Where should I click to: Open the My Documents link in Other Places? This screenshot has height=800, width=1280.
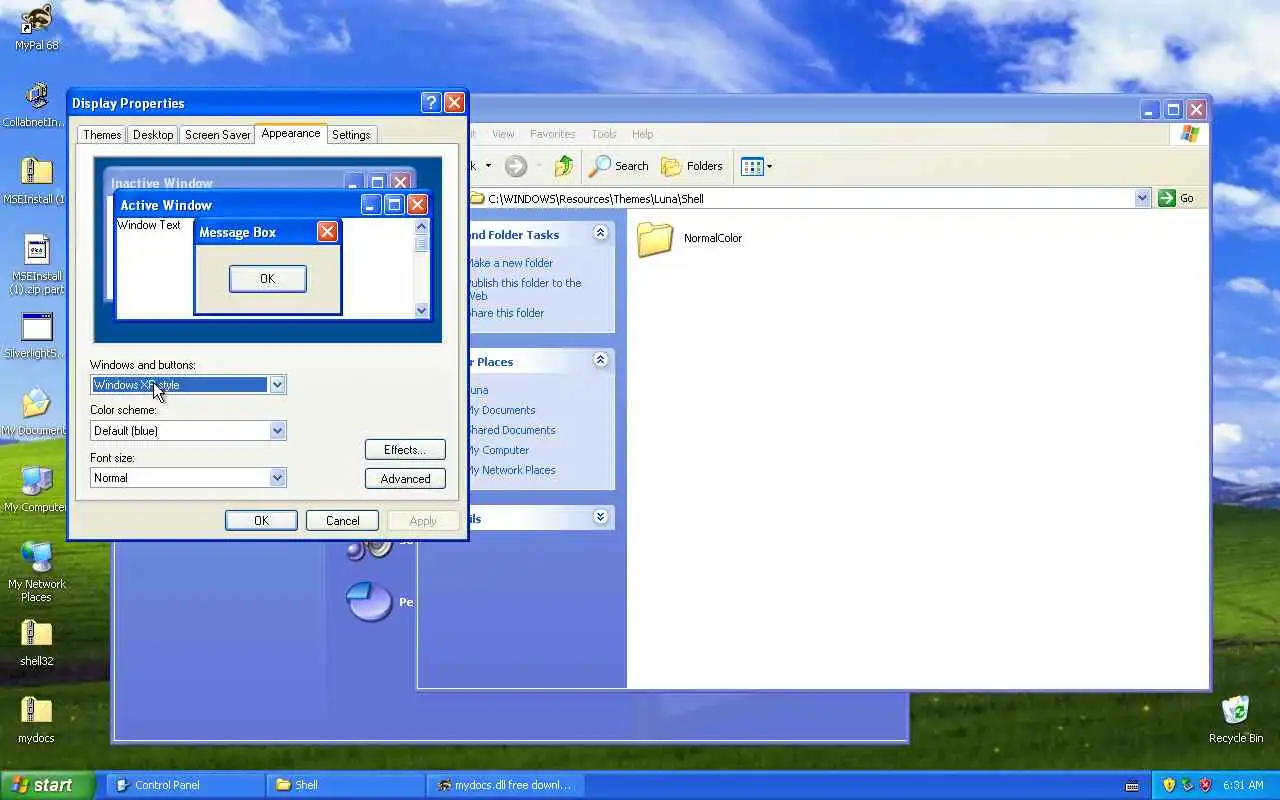501,410
